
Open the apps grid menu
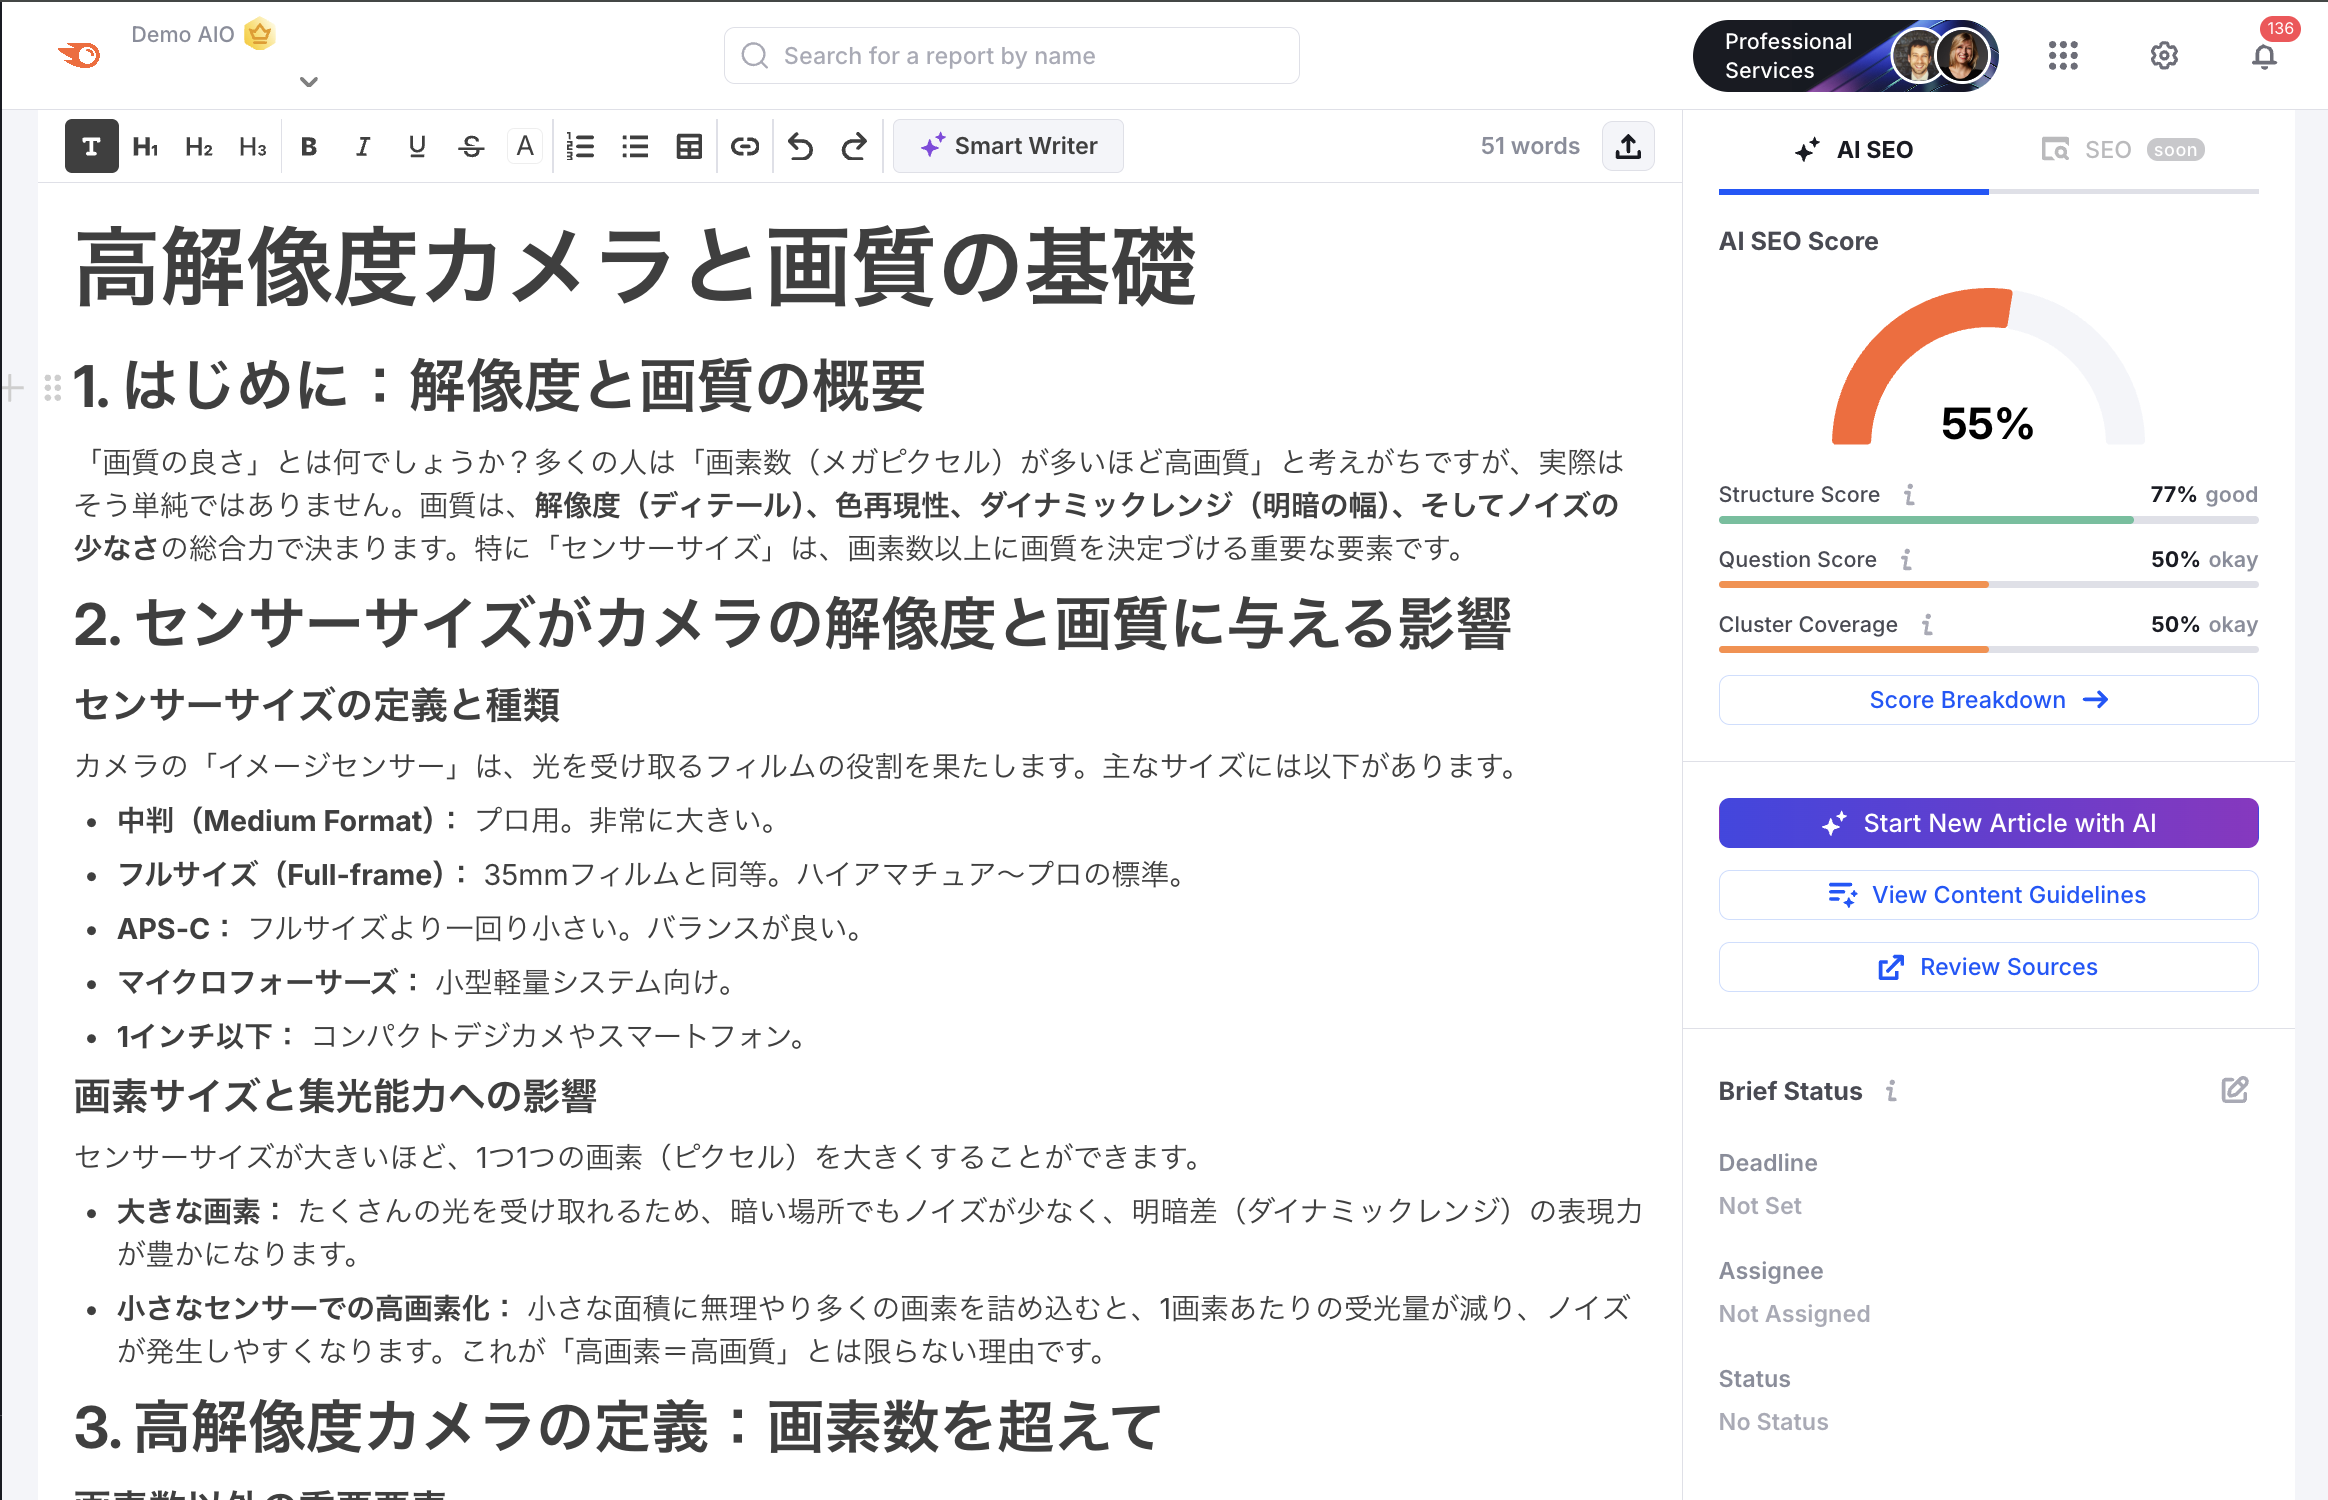(x=2062, y=56)
